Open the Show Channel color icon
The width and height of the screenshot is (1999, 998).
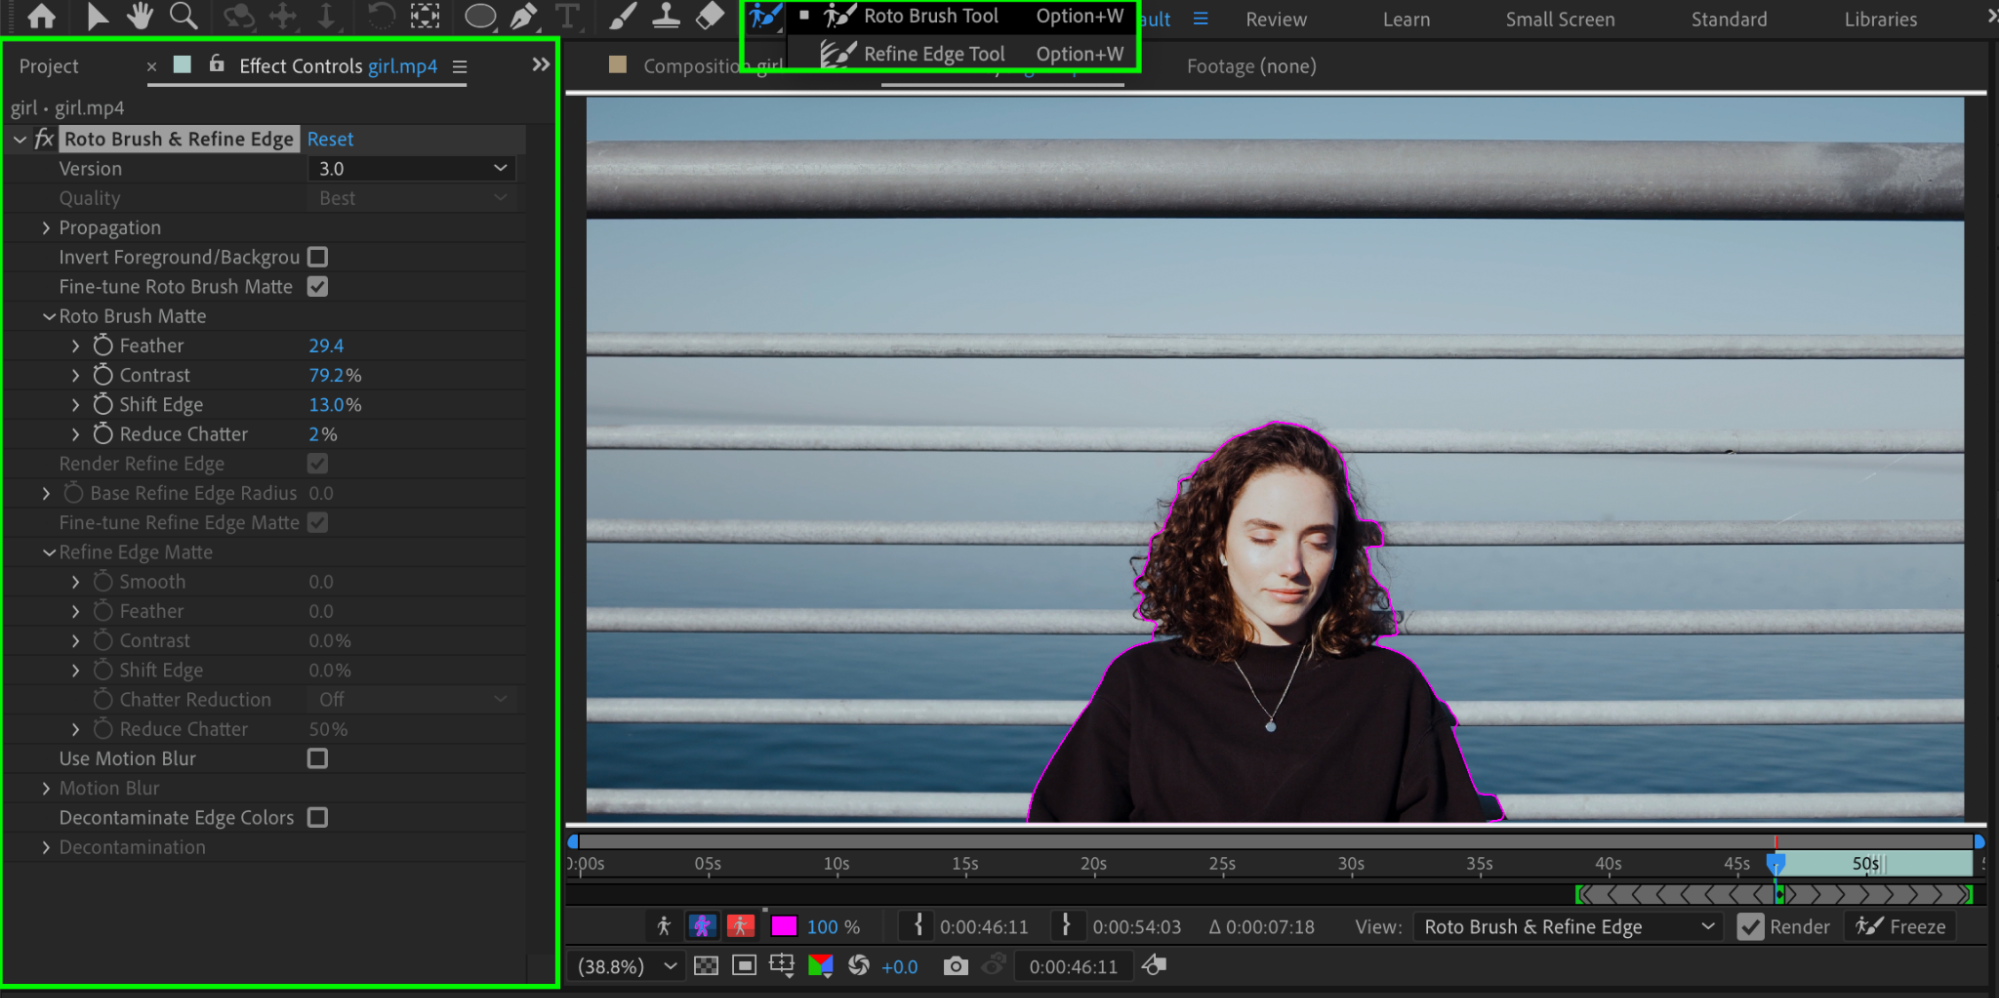(x=821, y=966)
